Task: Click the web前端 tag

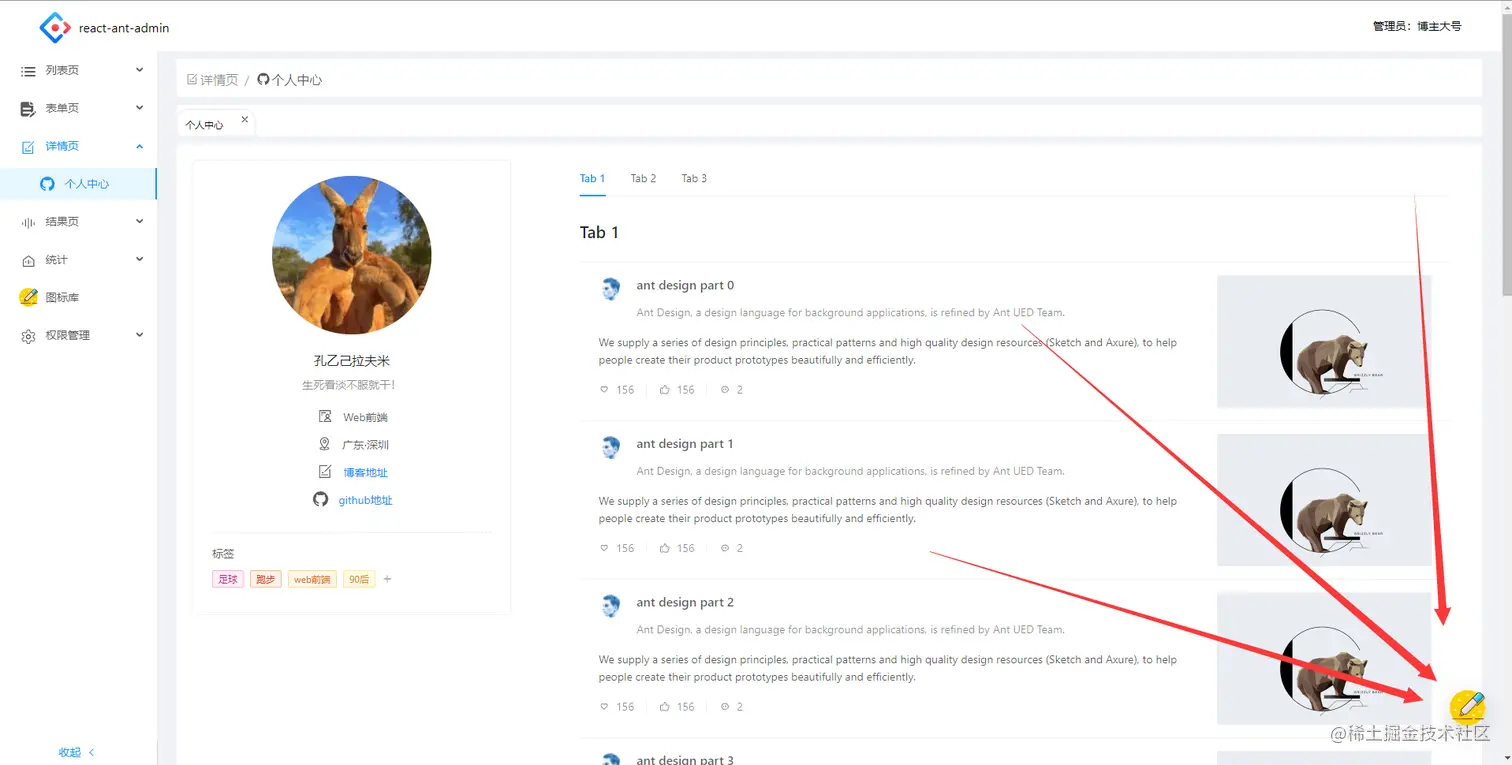Action: (312, 579)
